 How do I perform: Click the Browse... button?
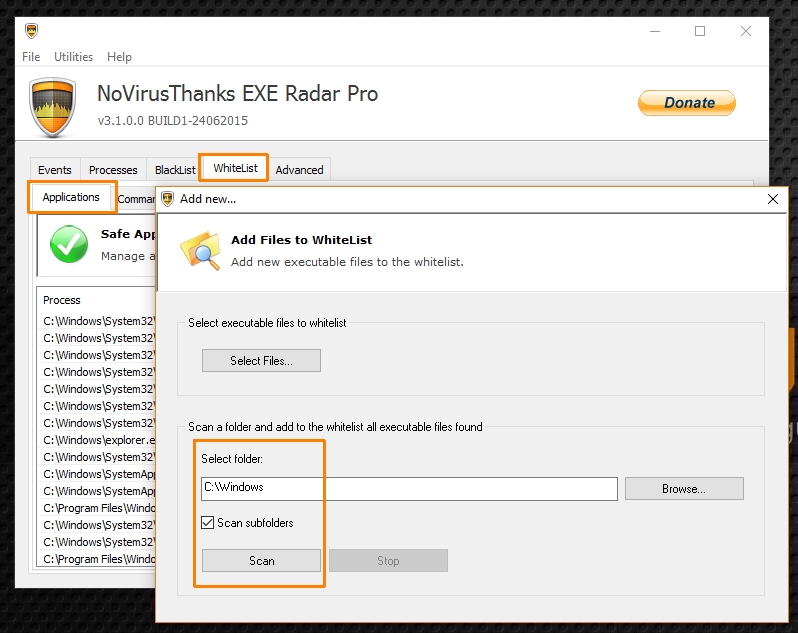click(684, 489)
